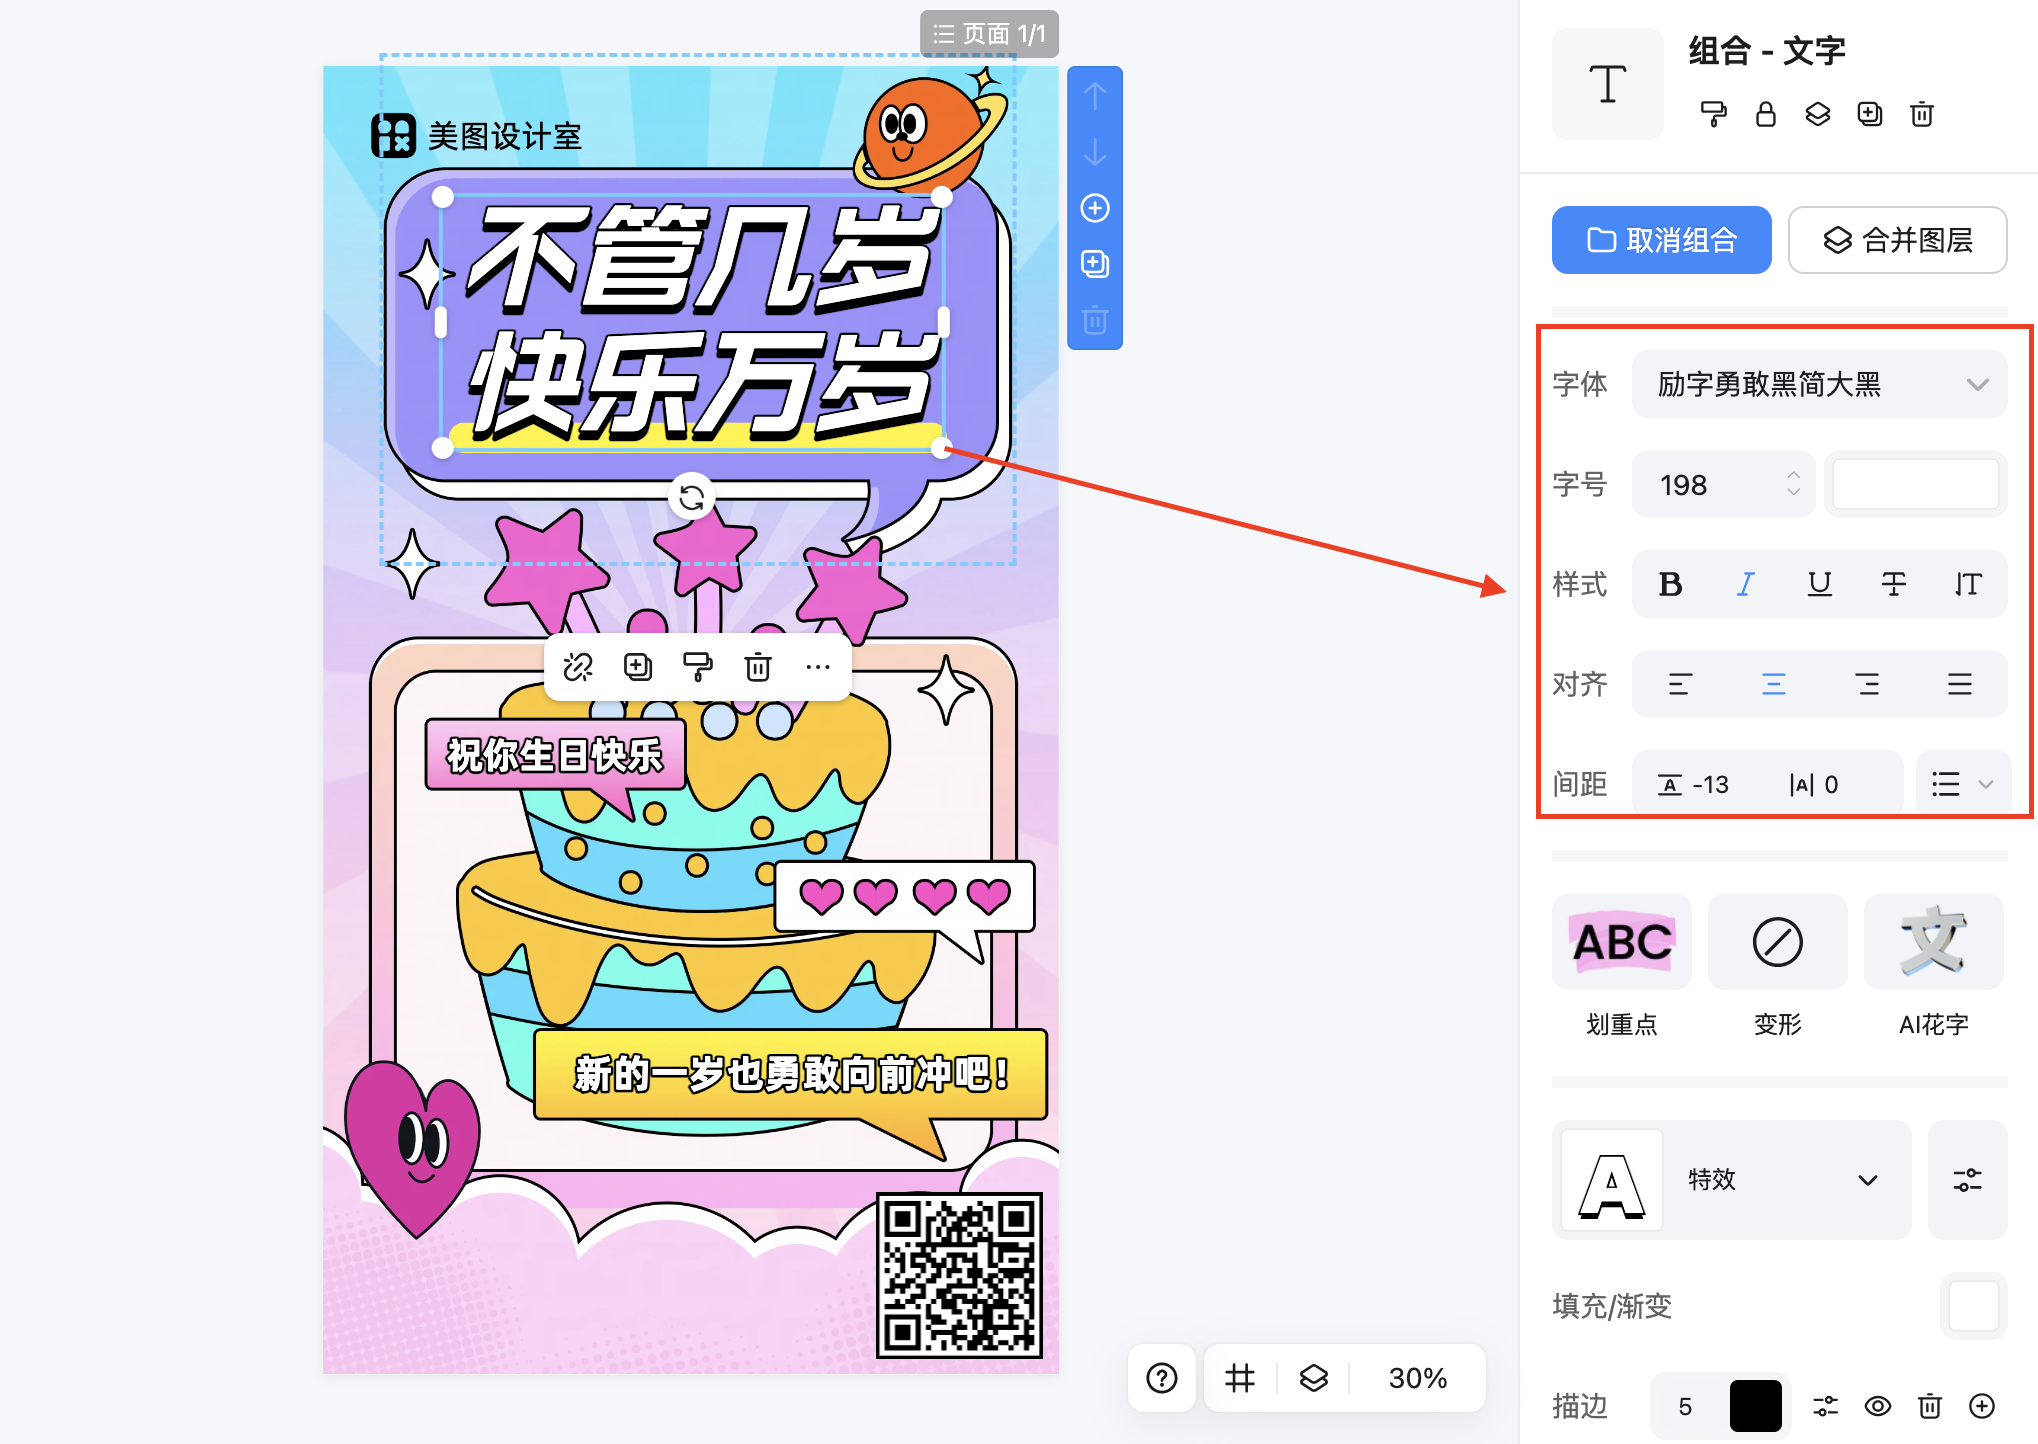The image size is (2038, 1444).
Task: Select the format painter icon in the panel
Action: (x=1713, y=114)
